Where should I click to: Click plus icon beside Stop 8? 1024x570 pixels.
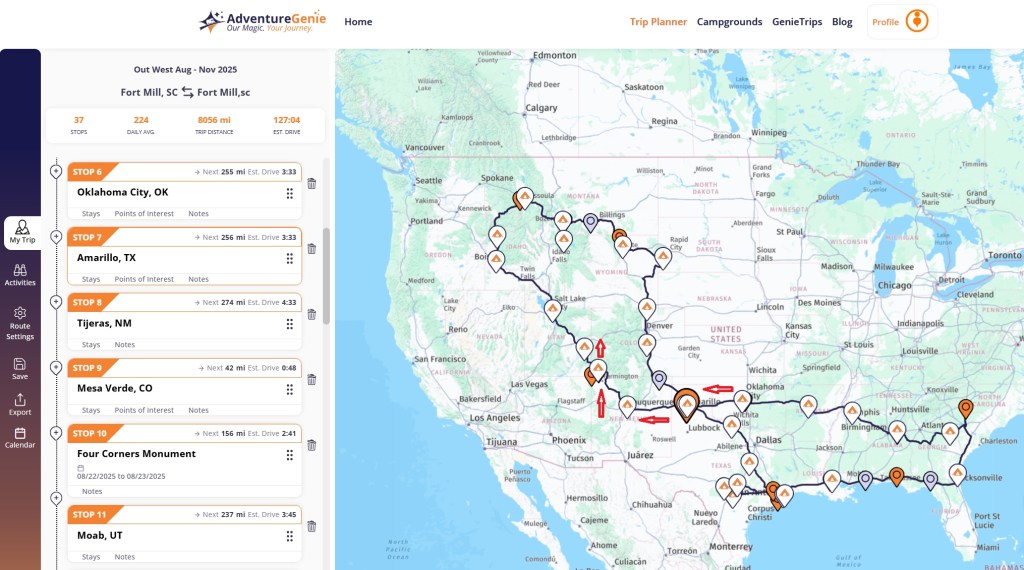[x=56, y=302]
